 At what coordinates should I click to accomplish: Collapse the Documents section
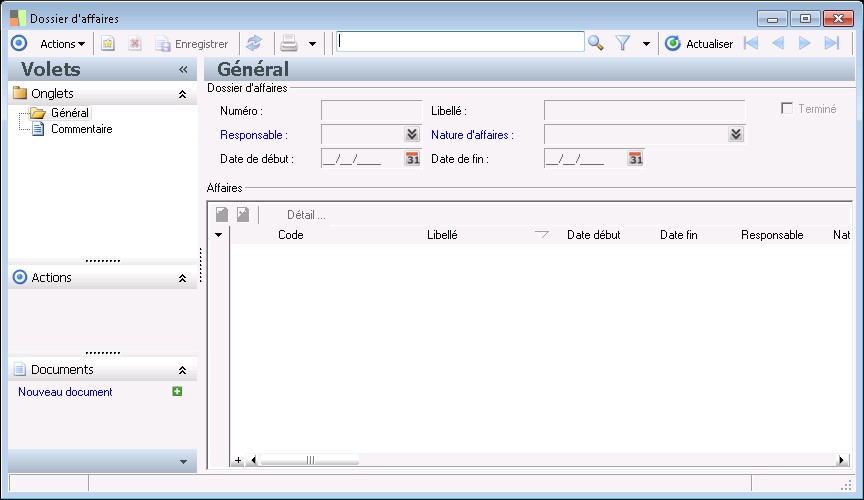tap(182, 370)
